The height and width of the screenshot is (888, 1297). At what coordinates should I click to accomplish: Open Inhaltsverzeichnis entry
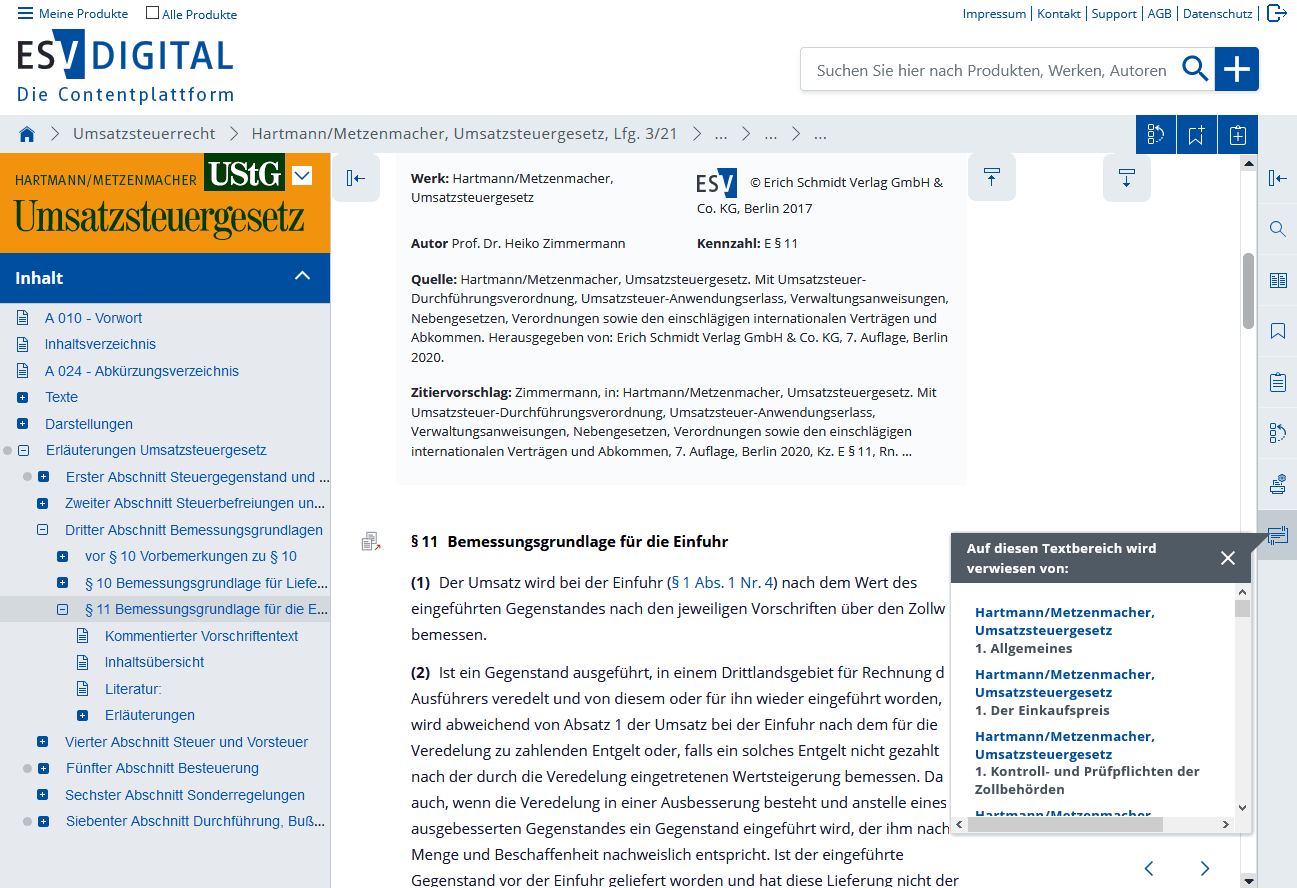pyautogui.click(x=100, y=344)
